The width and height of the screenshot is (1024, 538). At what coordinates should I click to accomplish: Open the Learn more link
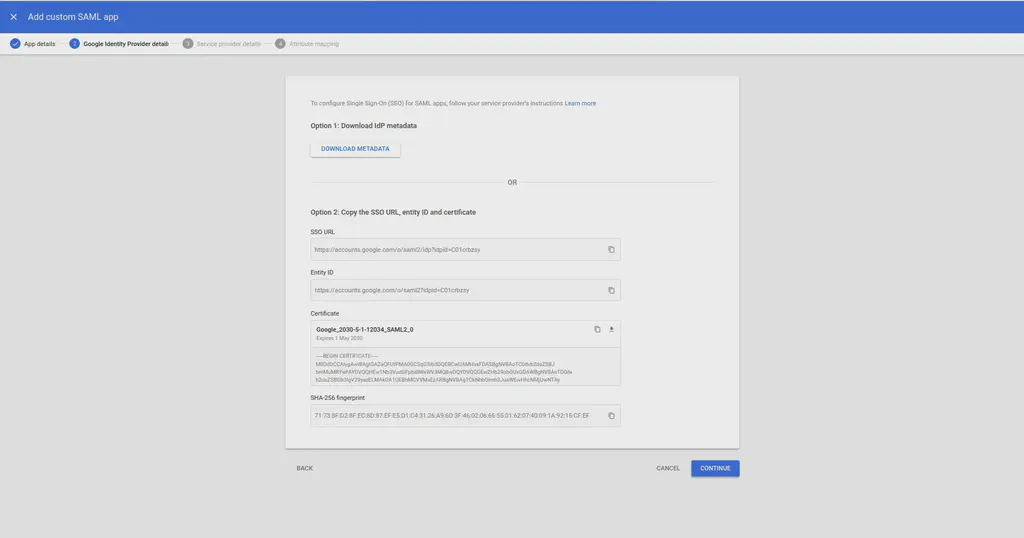[x=580, y=103]
